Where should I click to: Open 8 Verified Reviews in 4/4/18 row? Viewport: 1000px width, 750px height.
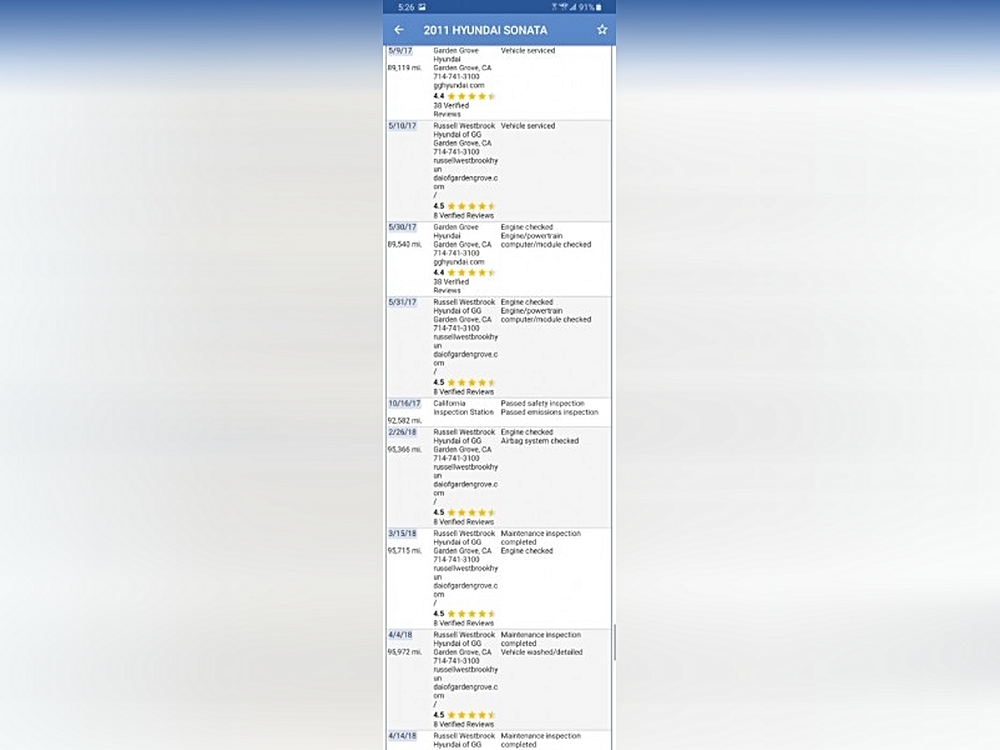(464, 724)
